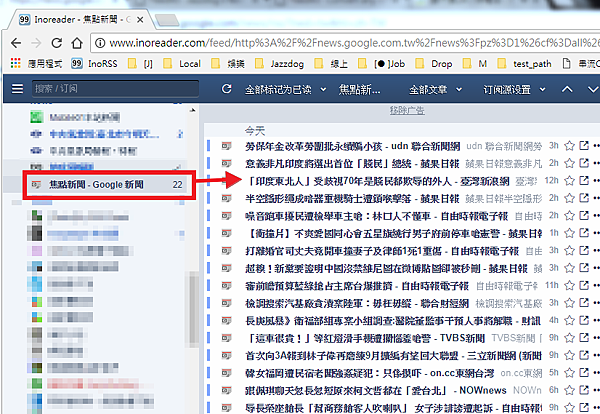Open the 長庚風暴 財訊 article

point(393,321)
